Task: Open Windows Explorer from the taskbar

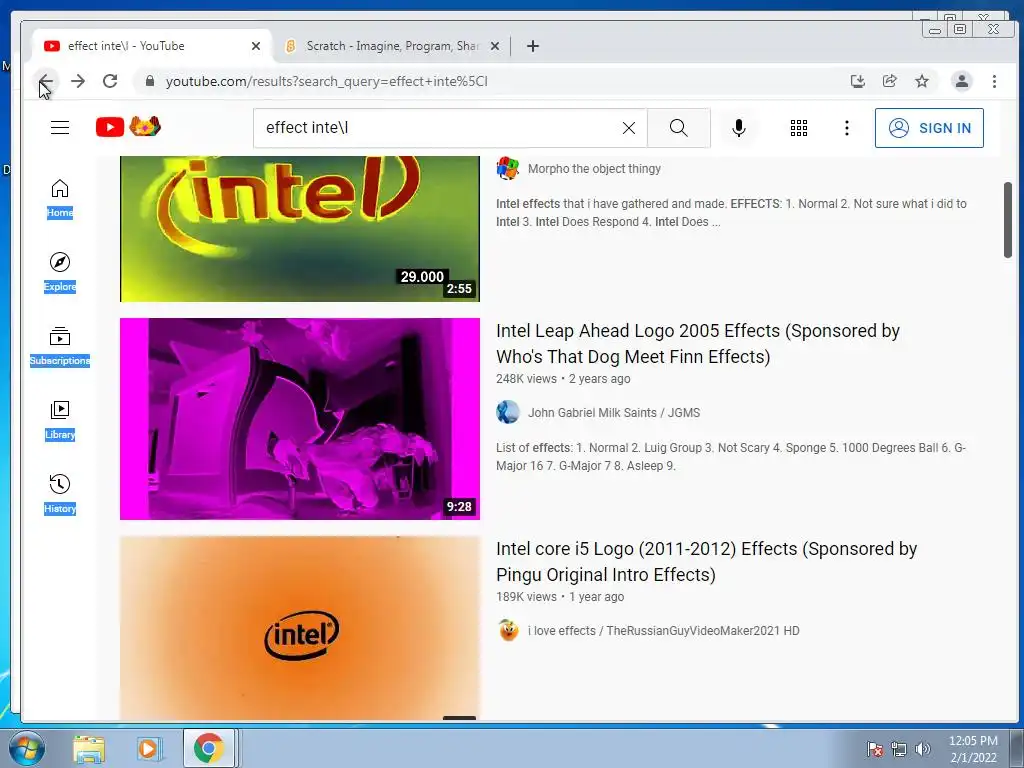Action: point(89,748)
